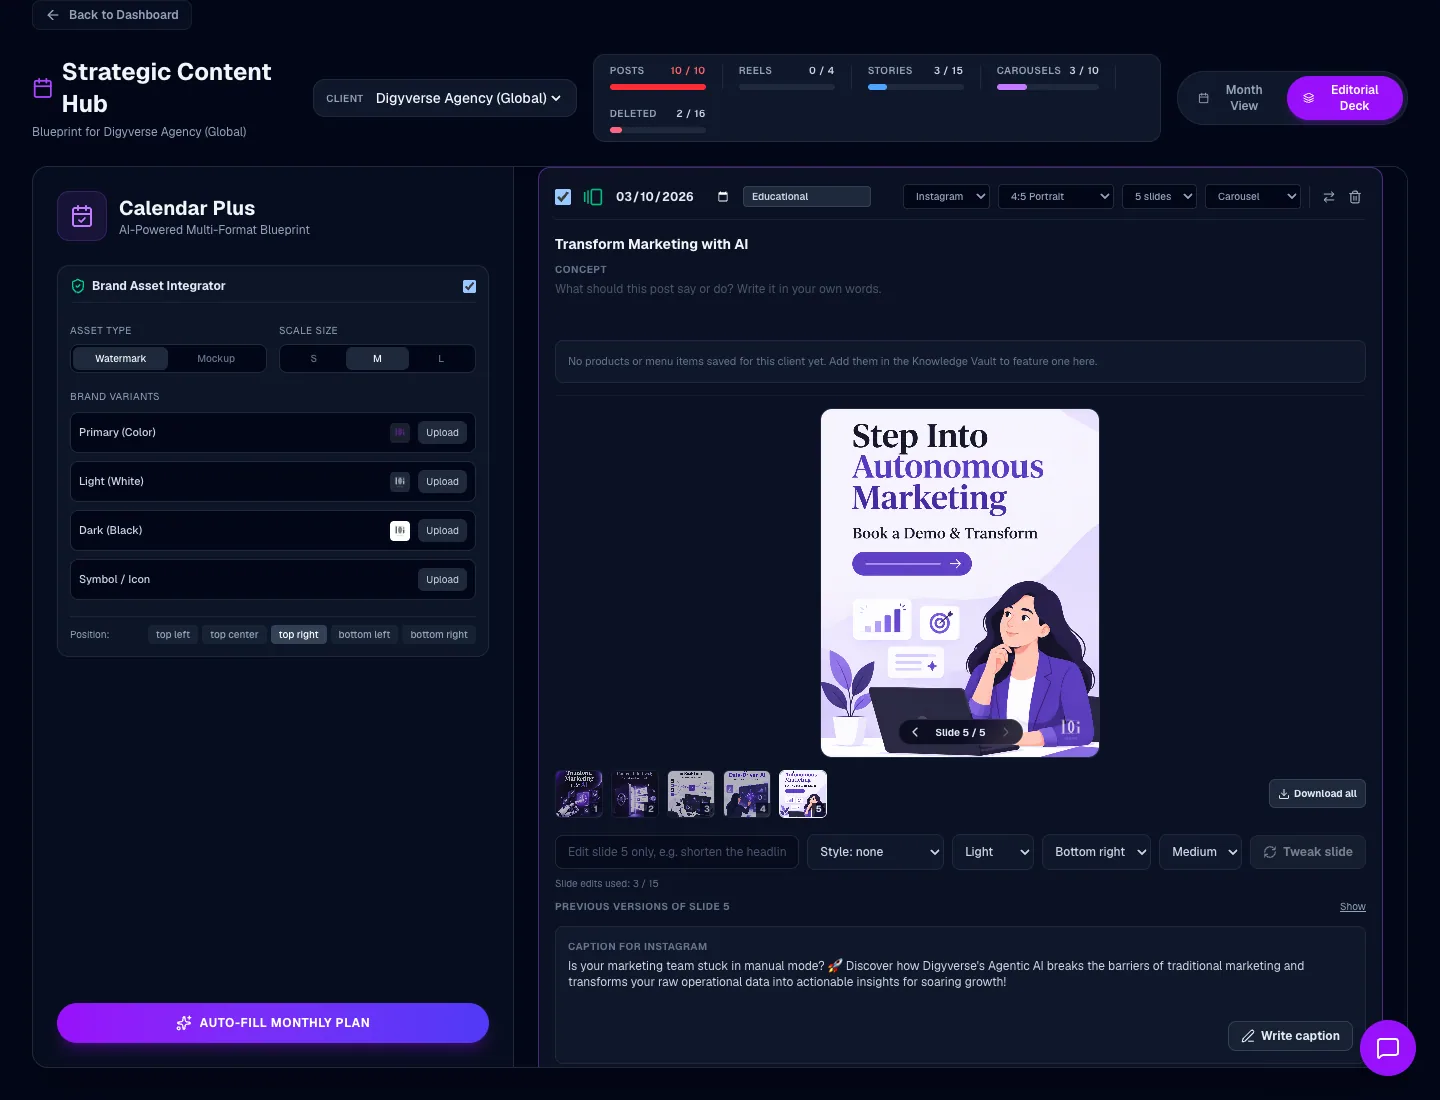
Task: Click the Carousels 3 / 10 progress bar
Action: (1048, 87)
